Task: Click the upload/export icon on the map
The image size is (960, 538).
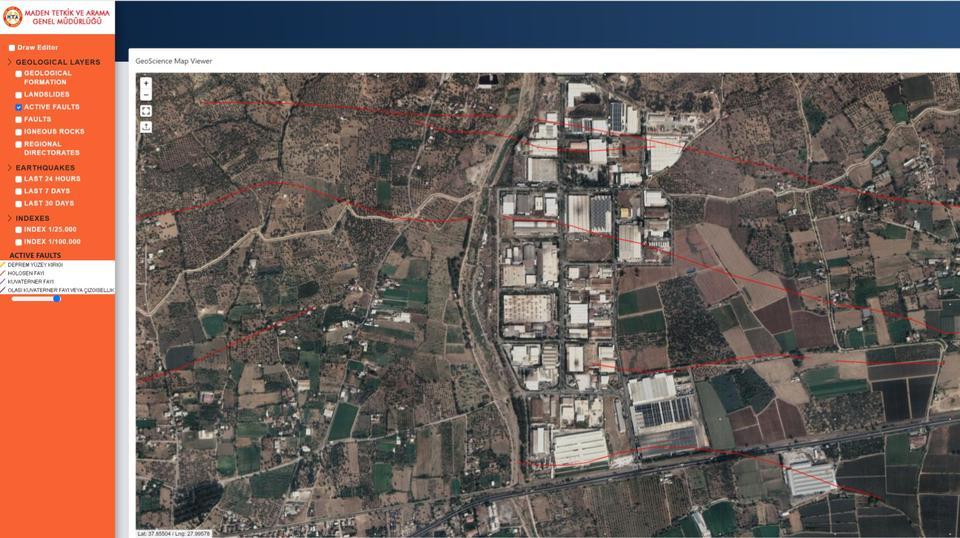Action: [x=146, y=127]
